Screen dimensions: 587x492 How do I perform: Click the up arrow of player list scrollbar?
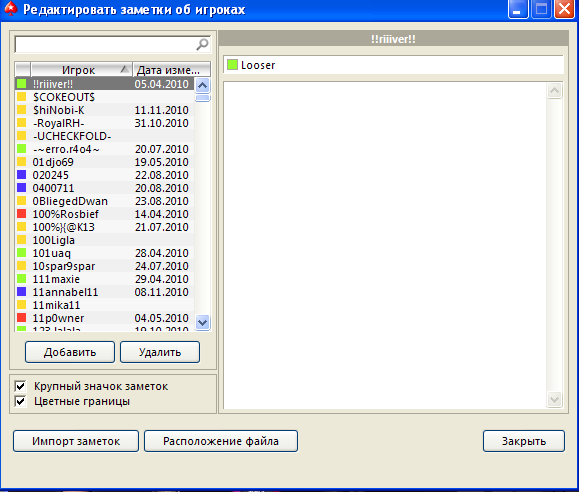pos(203,86)
